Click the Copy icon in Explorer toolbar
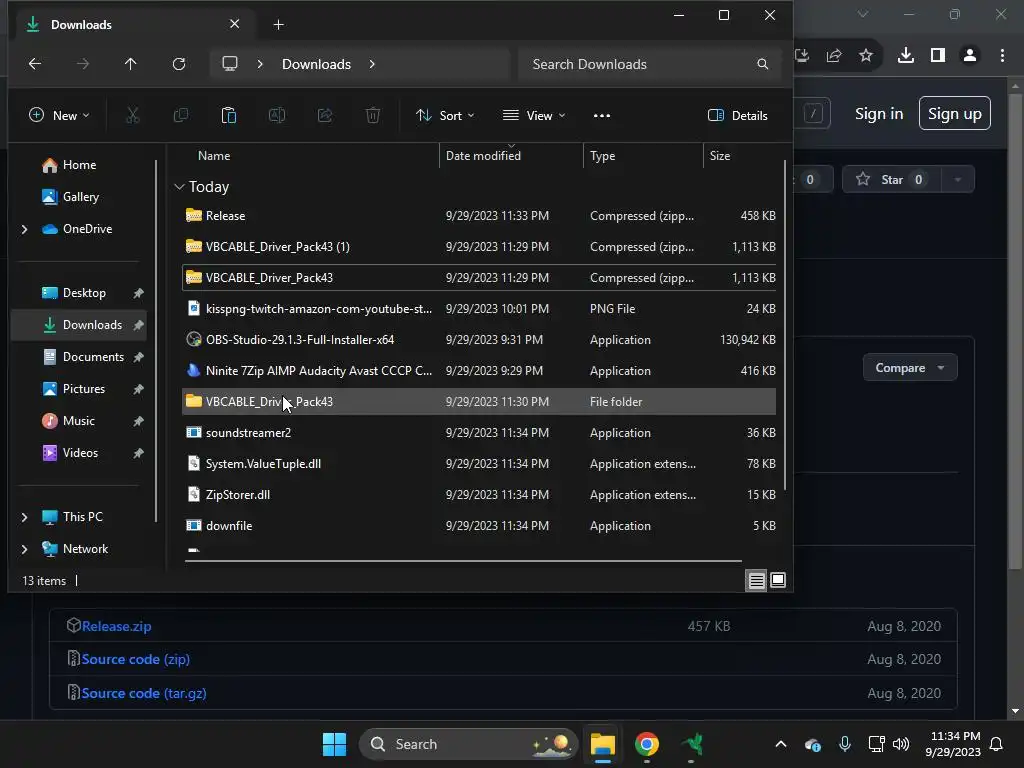Image resolution: width=1024 pixels, height=768 pixels. point(181,116)
